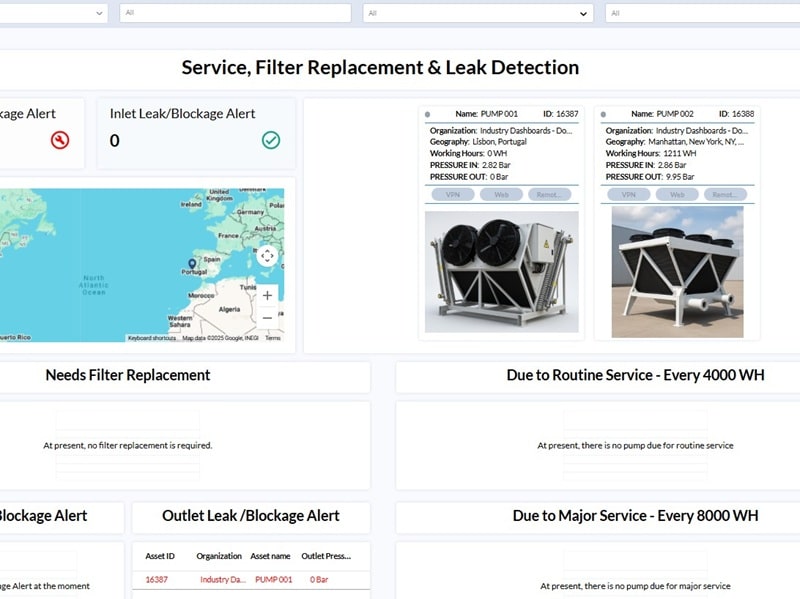
Task: Click the Portugal location pin on map
Action: point(192,264)
